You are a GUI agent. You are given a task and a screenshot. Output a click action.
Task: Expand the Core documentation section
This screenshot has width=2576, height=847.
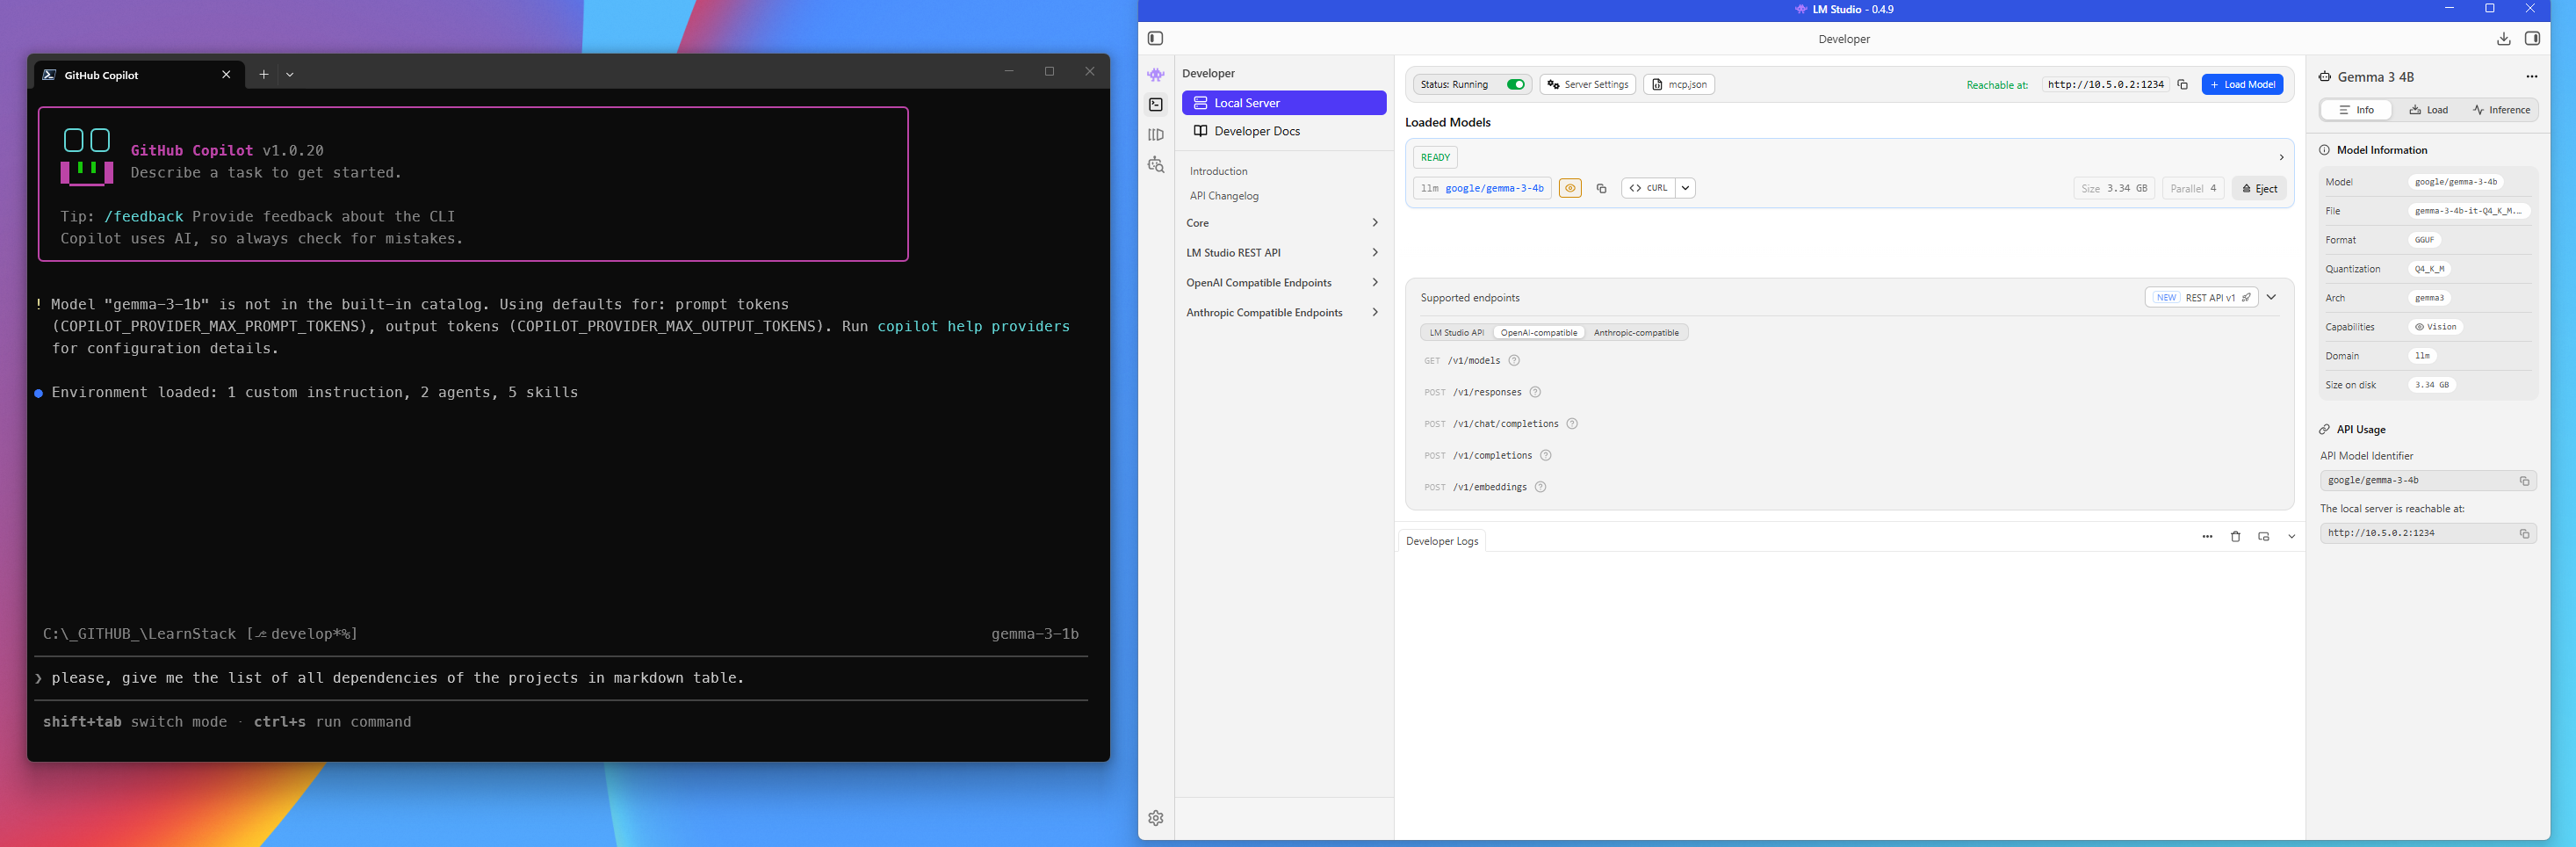(x=1283, y=223)
